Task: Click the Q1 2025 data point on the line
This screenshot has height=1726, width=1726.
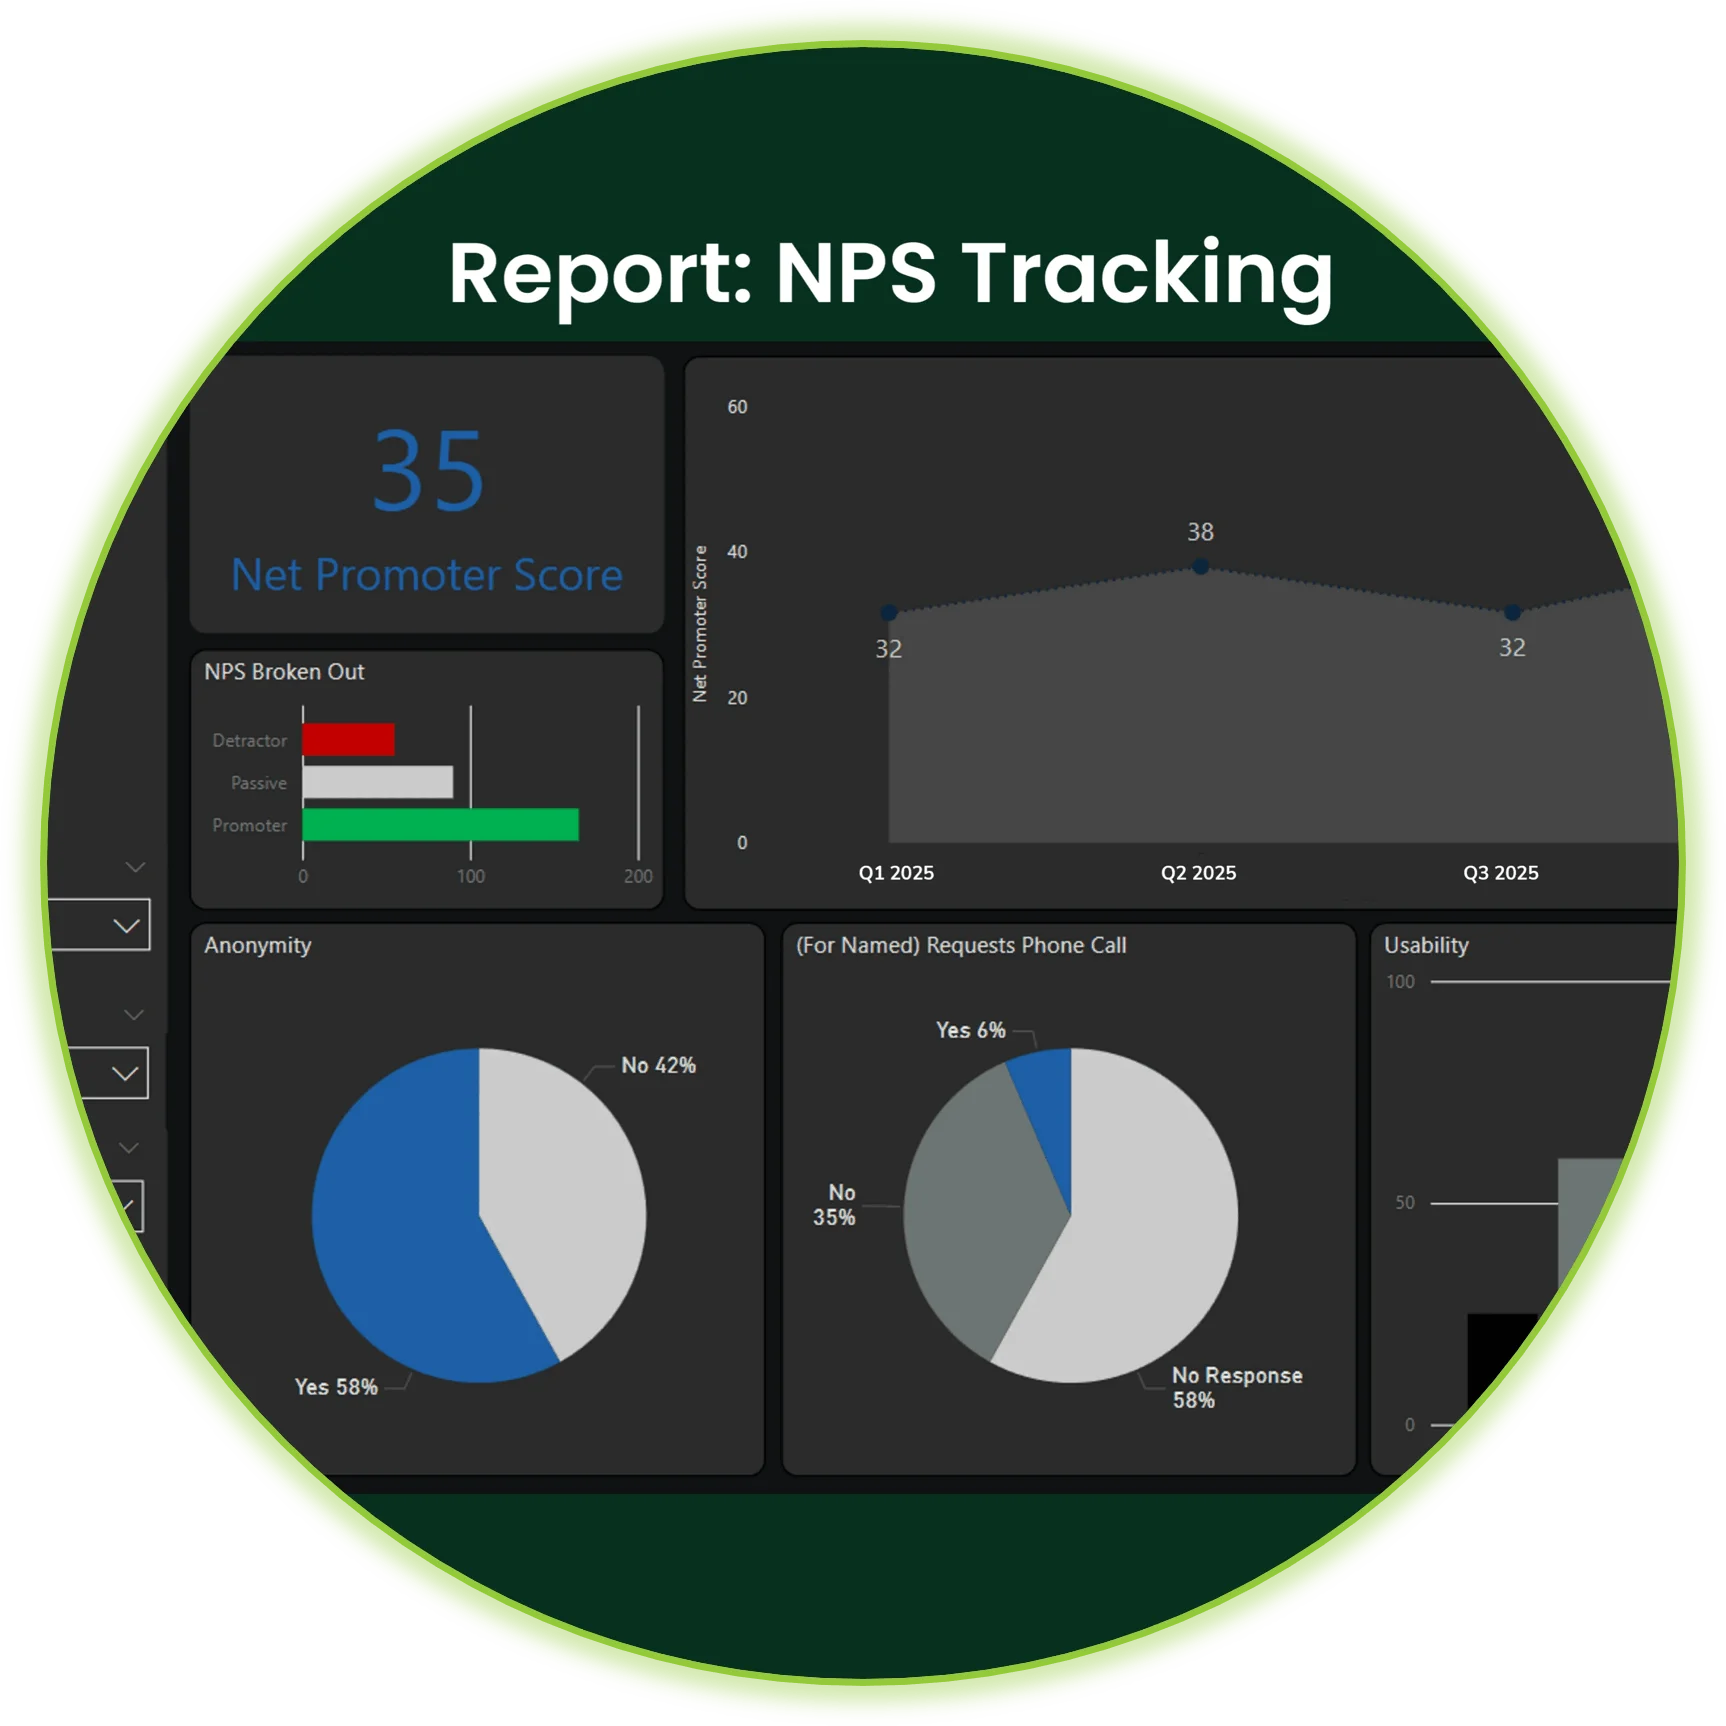Action: [x=889, y=613]
